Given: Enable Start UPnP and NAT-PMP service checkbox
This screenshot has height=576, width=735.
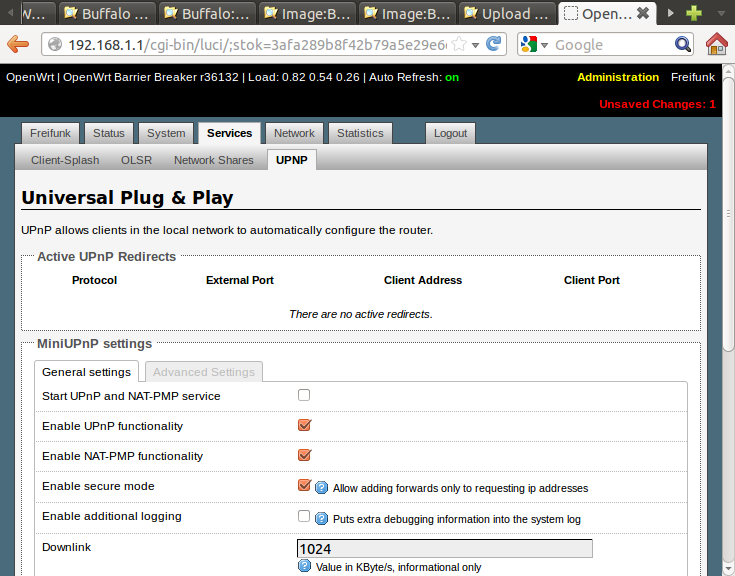Looking at the screenshot, I should tap(304, 395).
